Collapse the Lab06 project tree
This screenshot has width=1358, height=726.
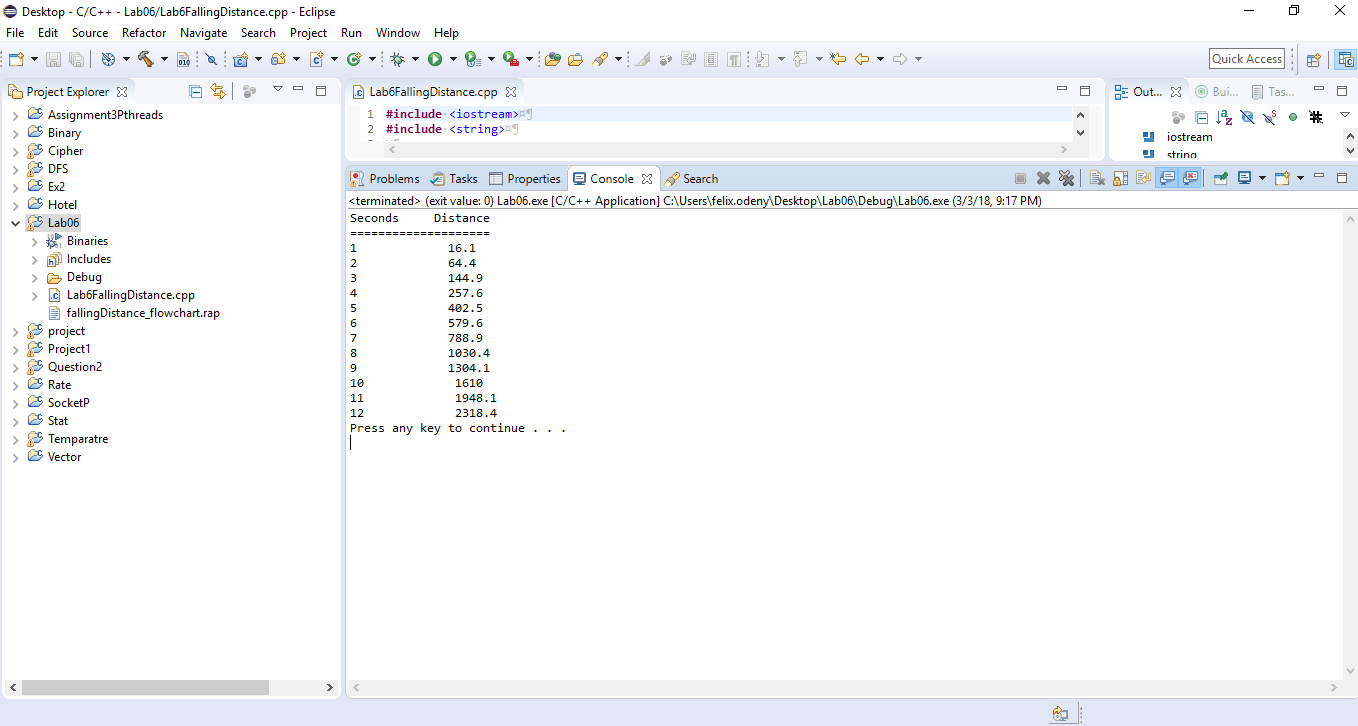(x=15, y=223)
